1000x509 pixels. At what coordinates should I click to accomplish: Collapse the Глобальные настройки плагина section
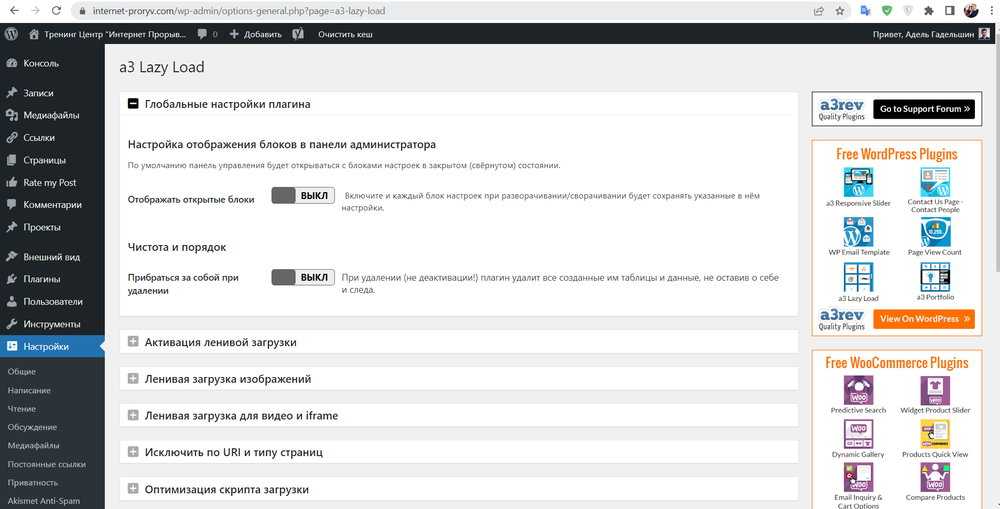(x=133, y=104)
